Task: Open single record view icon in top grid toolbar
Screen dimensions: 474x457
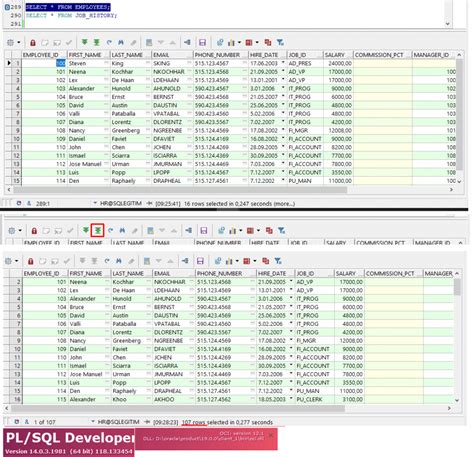Action: (x=149, y=42)
